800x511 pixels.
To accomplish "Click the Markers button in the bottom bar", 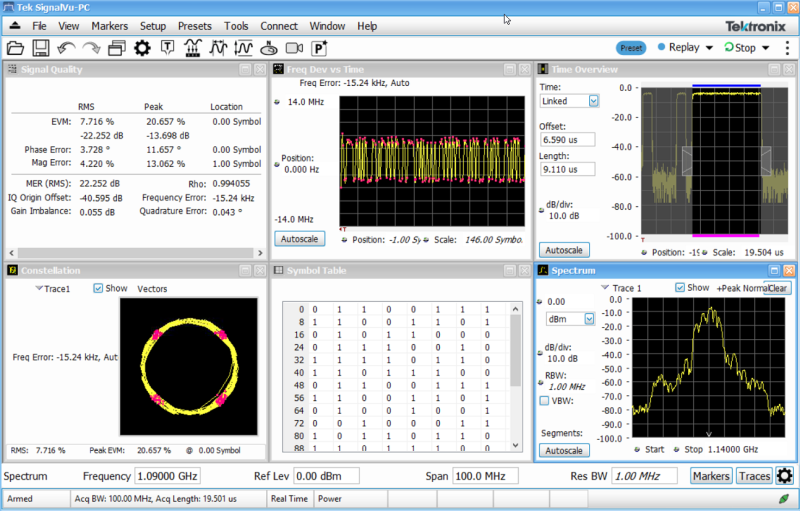I will (x=711, y=476).
